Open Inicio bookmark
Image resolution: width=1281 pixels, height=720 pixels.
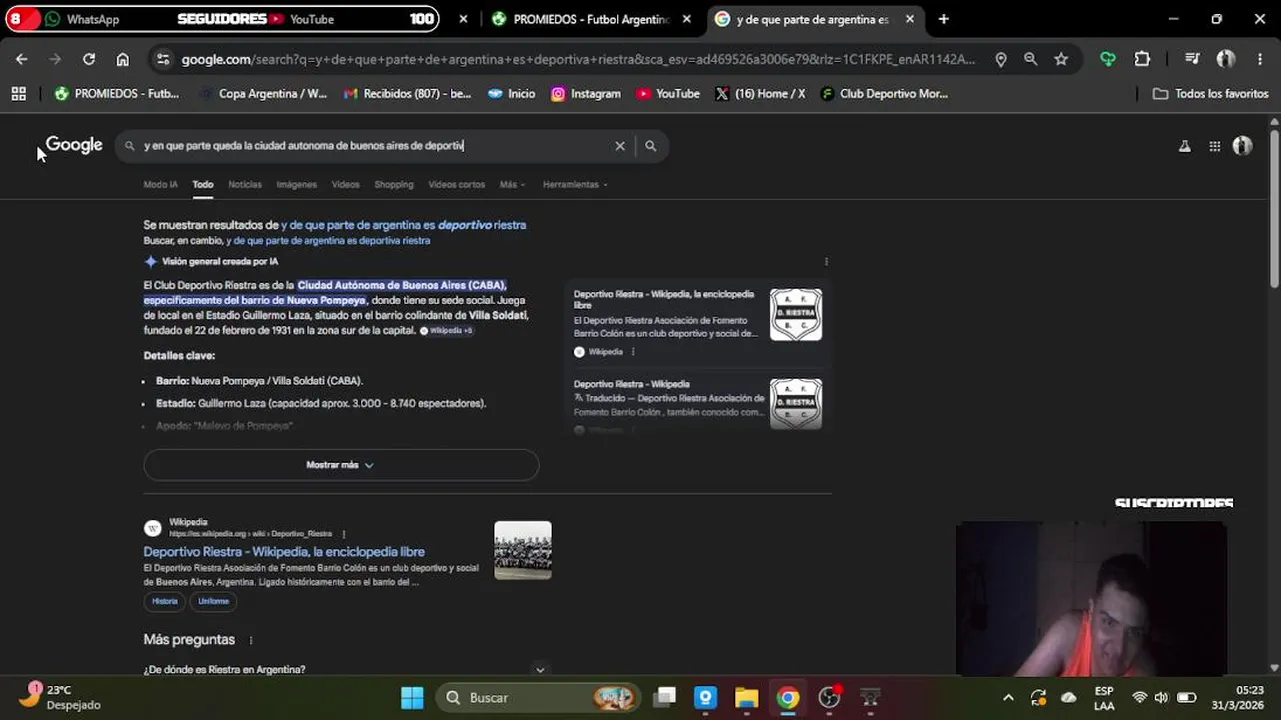[x=511, y=94]
